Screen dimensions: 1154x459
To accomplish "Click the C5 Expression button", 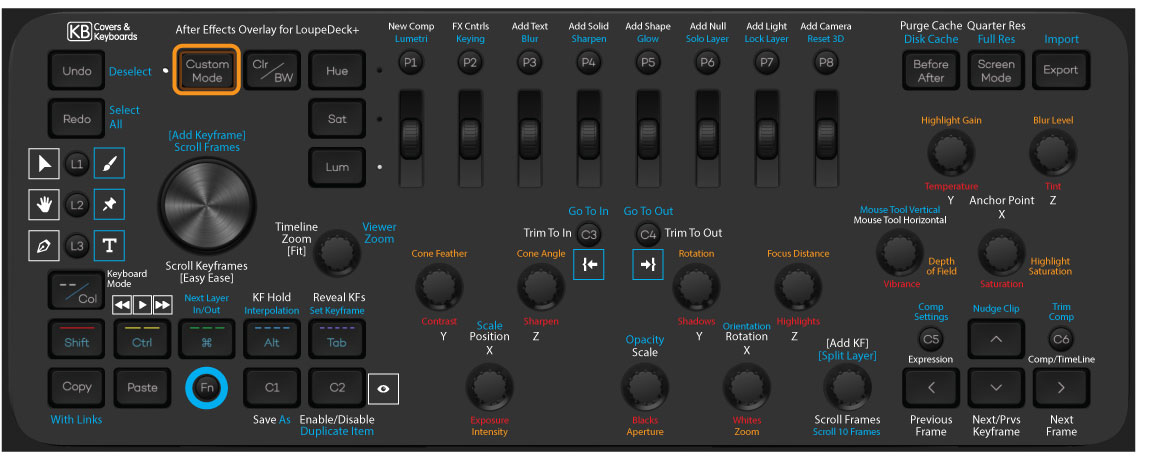I will (x=931, y=339).
